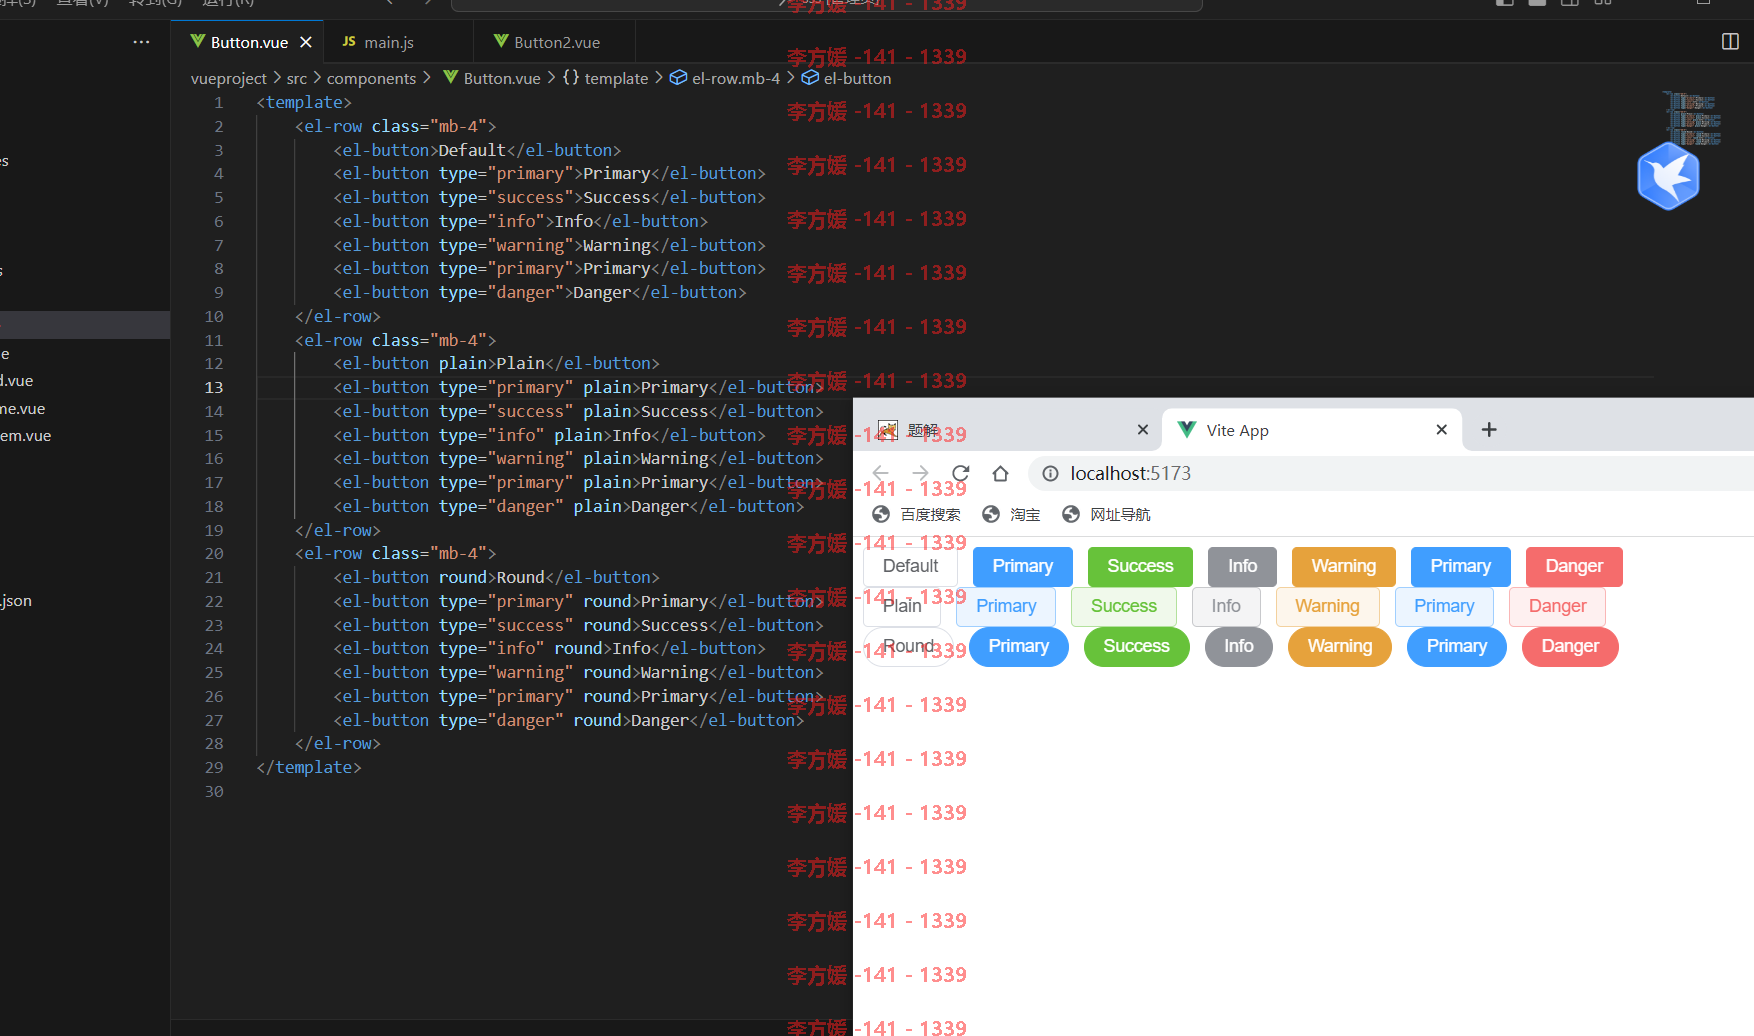
Task: Open the 网址导航 bookmark
Action: coord(1106,514)
